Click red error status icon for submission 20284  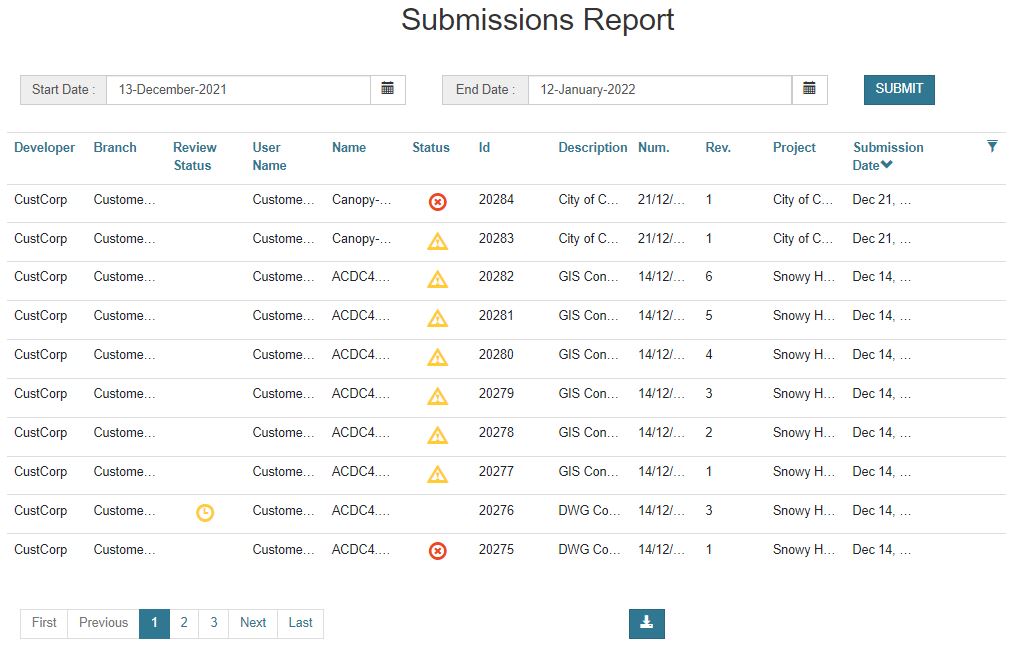[437, 201]
